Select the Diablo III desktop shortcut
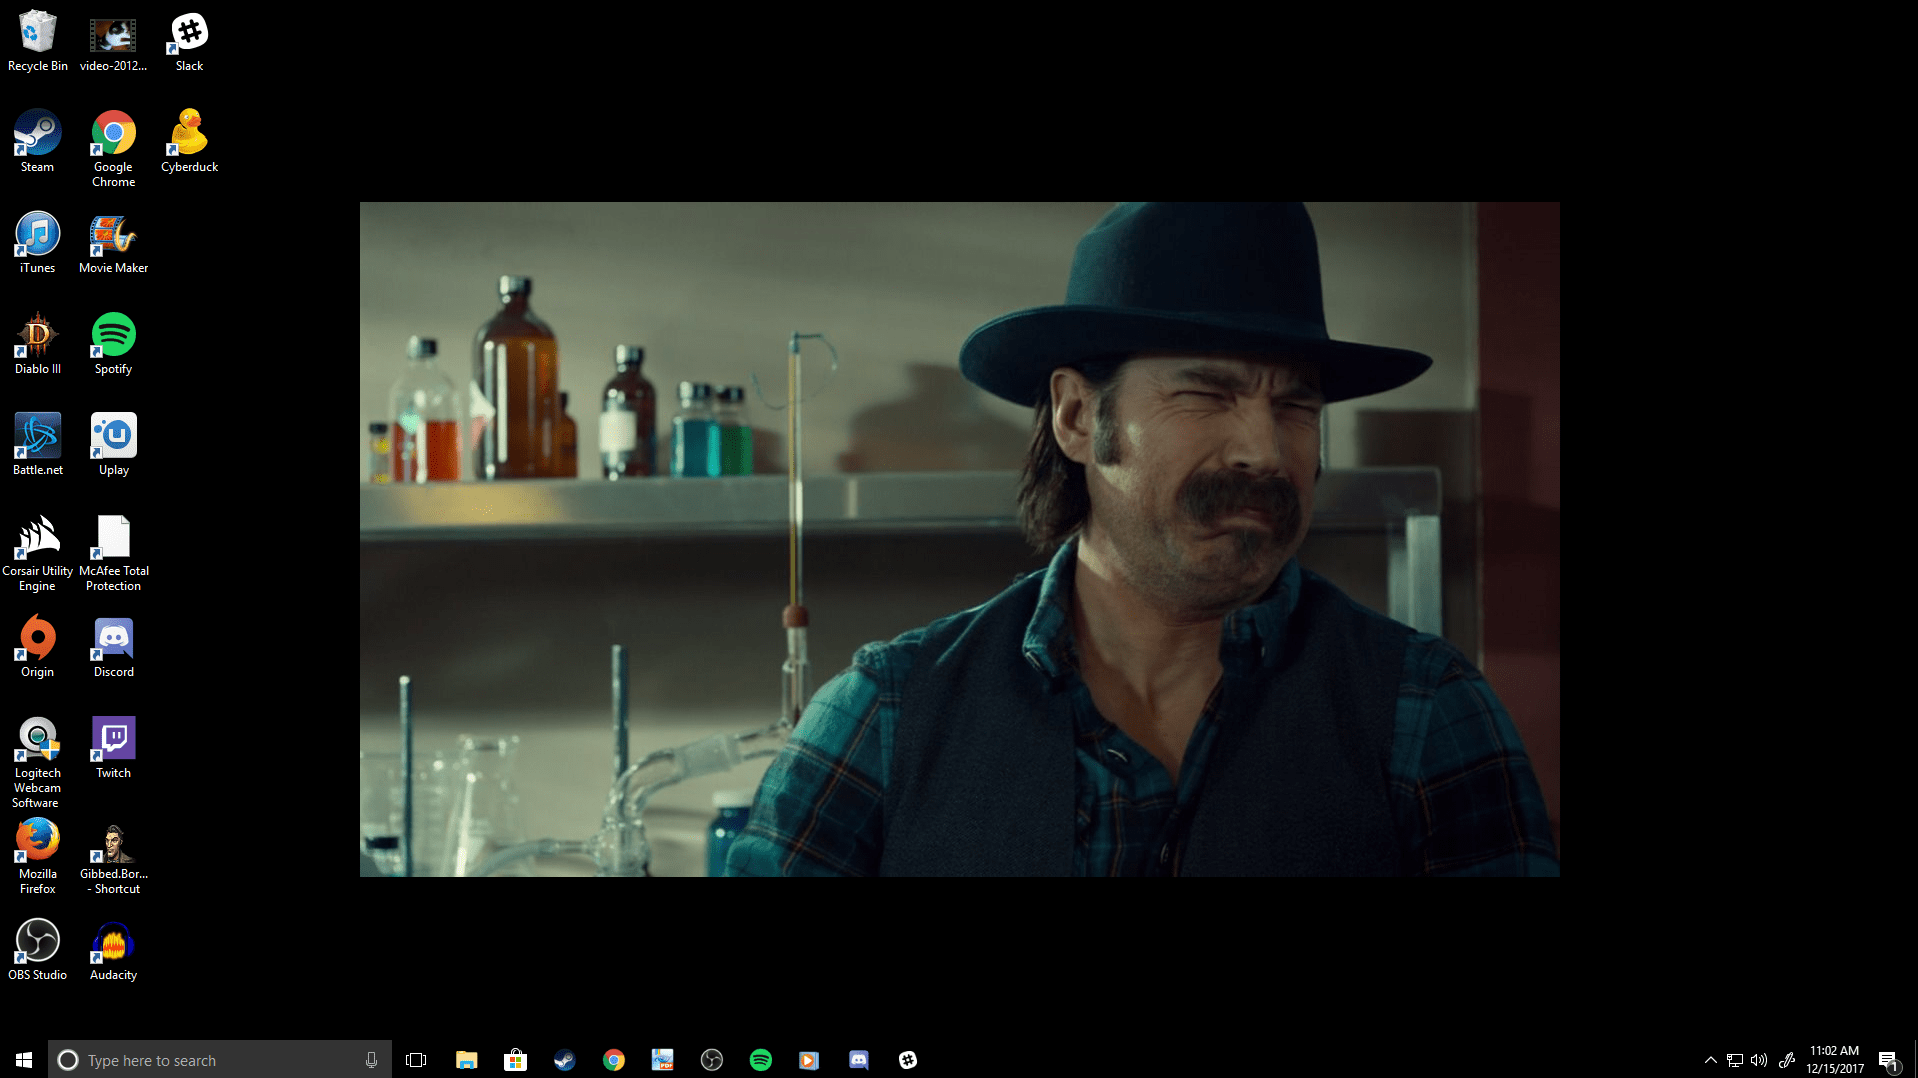The height and width of the screenshot is (1078, 1918). tap(38, 344)
